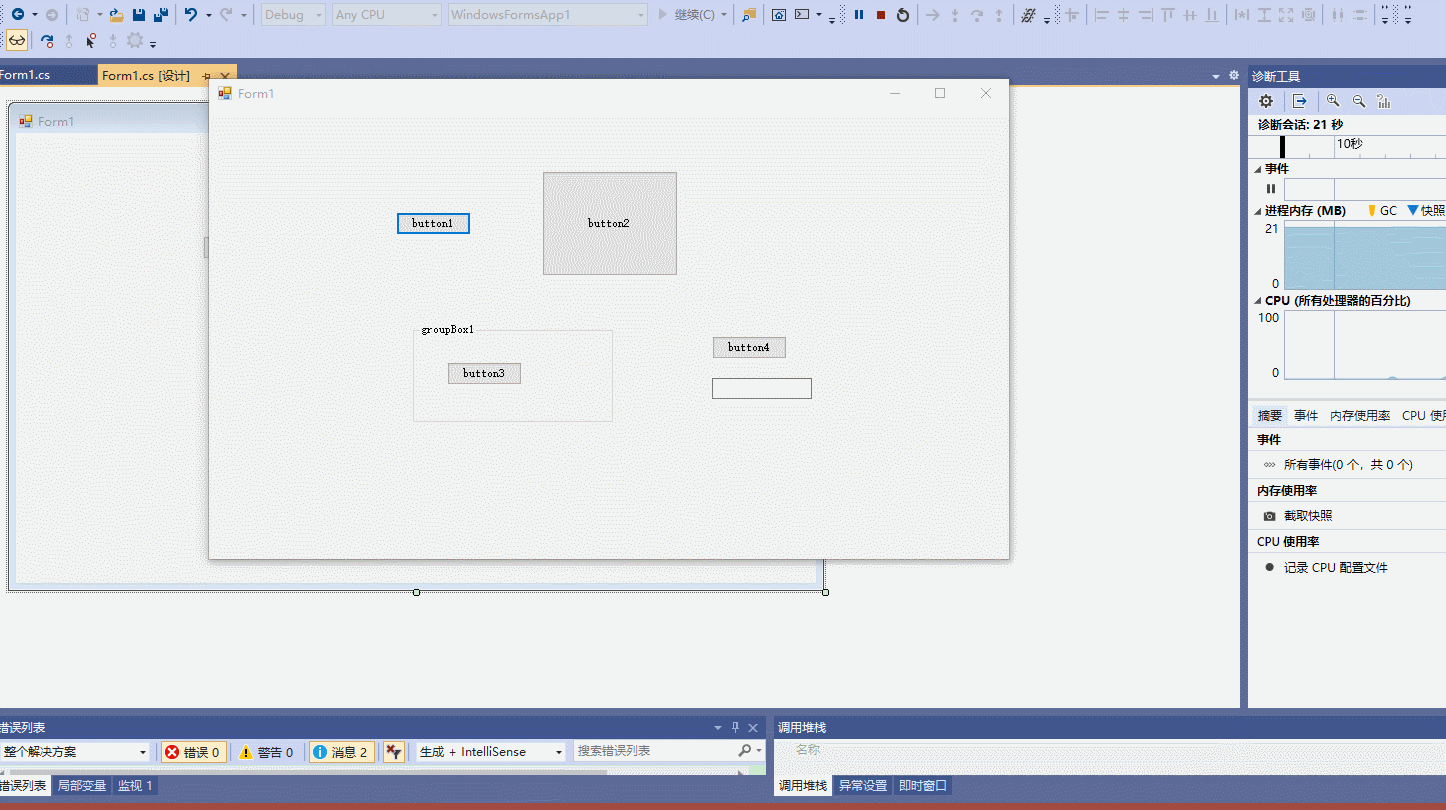Toggle the 警告 0 warnings filter

point(266,752)
